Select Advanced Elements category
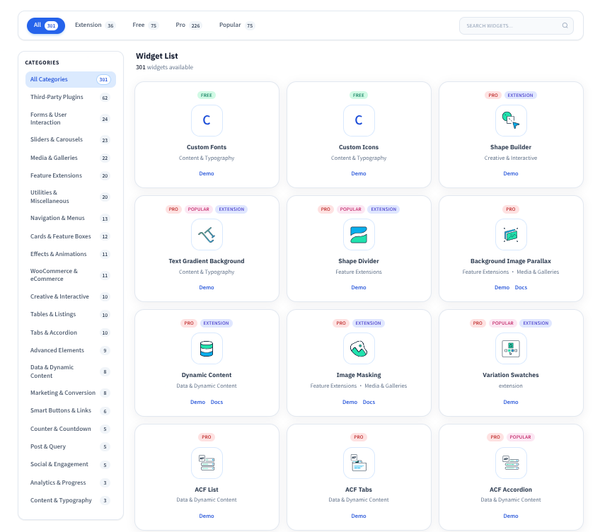Screen dimensions: 600x532 [70, 350]
